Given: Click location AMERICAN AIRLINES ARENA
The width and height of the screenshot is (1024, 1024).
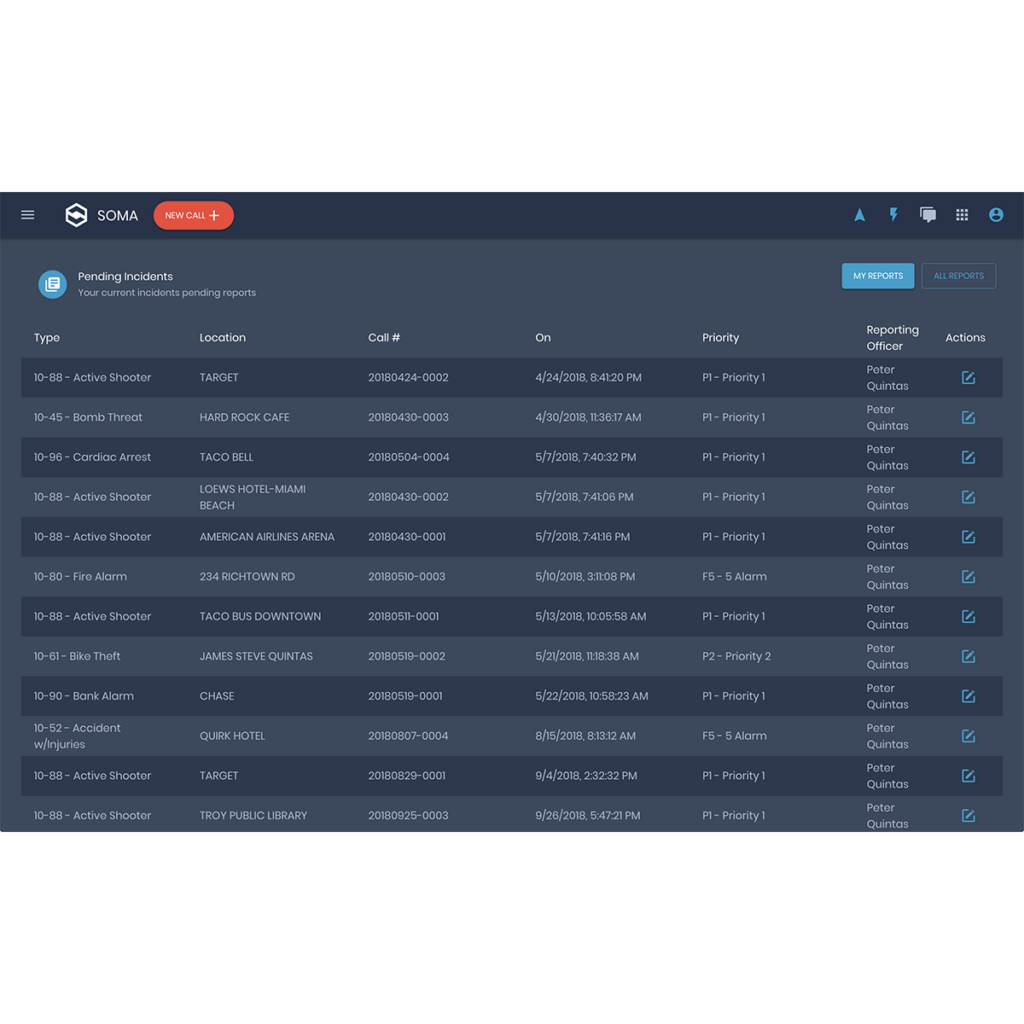Looking at the screenshot, I should (266, 537).
